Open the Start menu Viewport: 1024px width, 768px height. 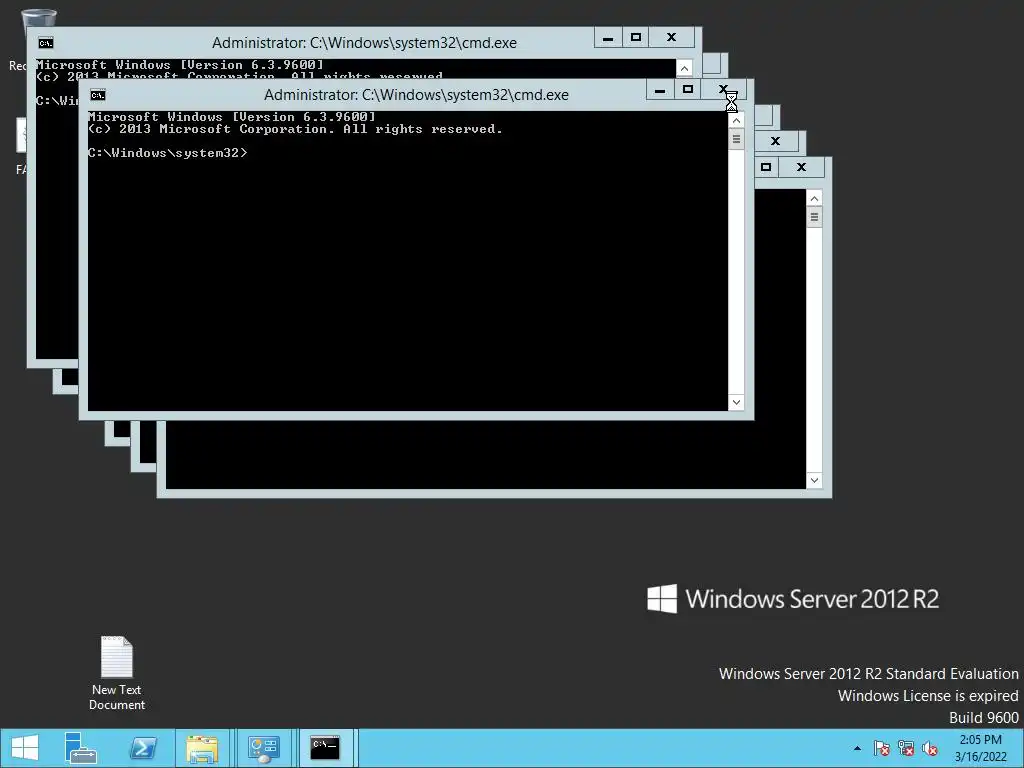pos(25,748)
